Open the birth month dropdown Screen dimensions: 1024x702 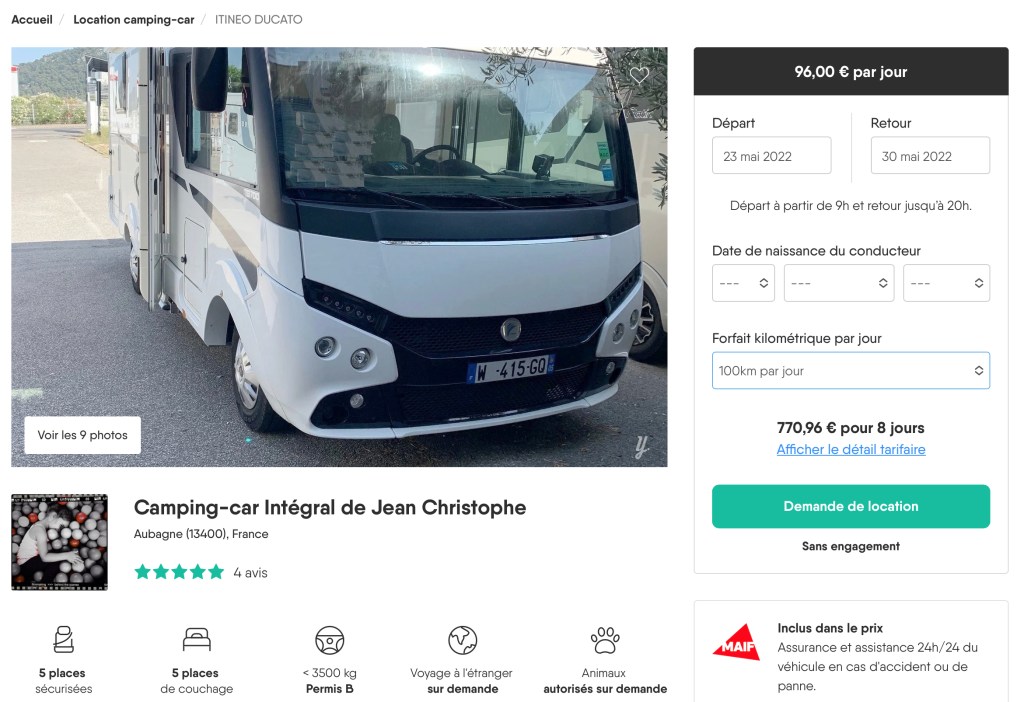point(838,283)
